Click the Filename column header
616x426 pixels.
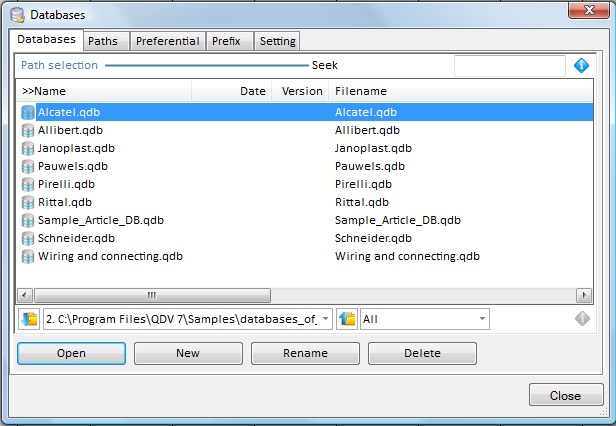461,91
